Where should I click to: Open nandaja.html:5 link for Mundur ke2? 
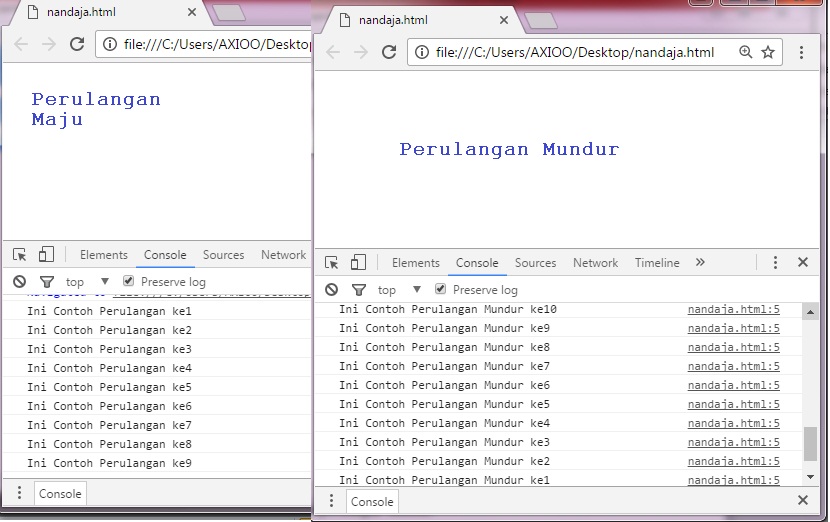[x=734, y=462]
